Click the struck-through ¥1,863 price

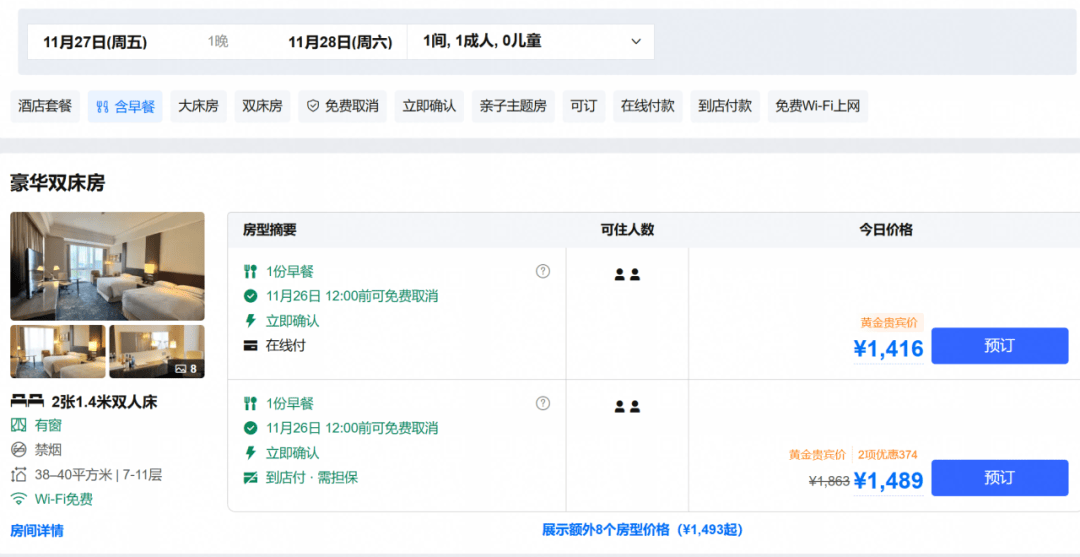[x=829, y=482]
